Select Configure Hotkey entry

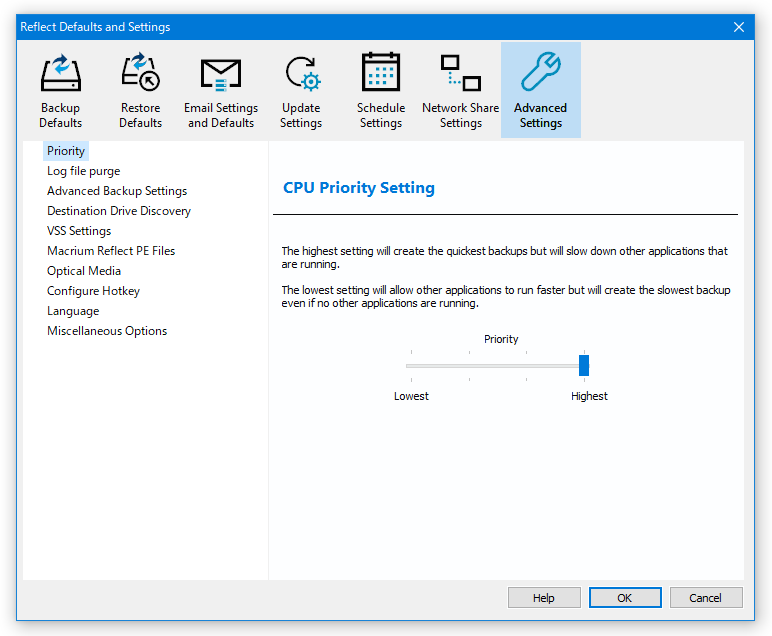pyautogui.click(x=94, y=291)
